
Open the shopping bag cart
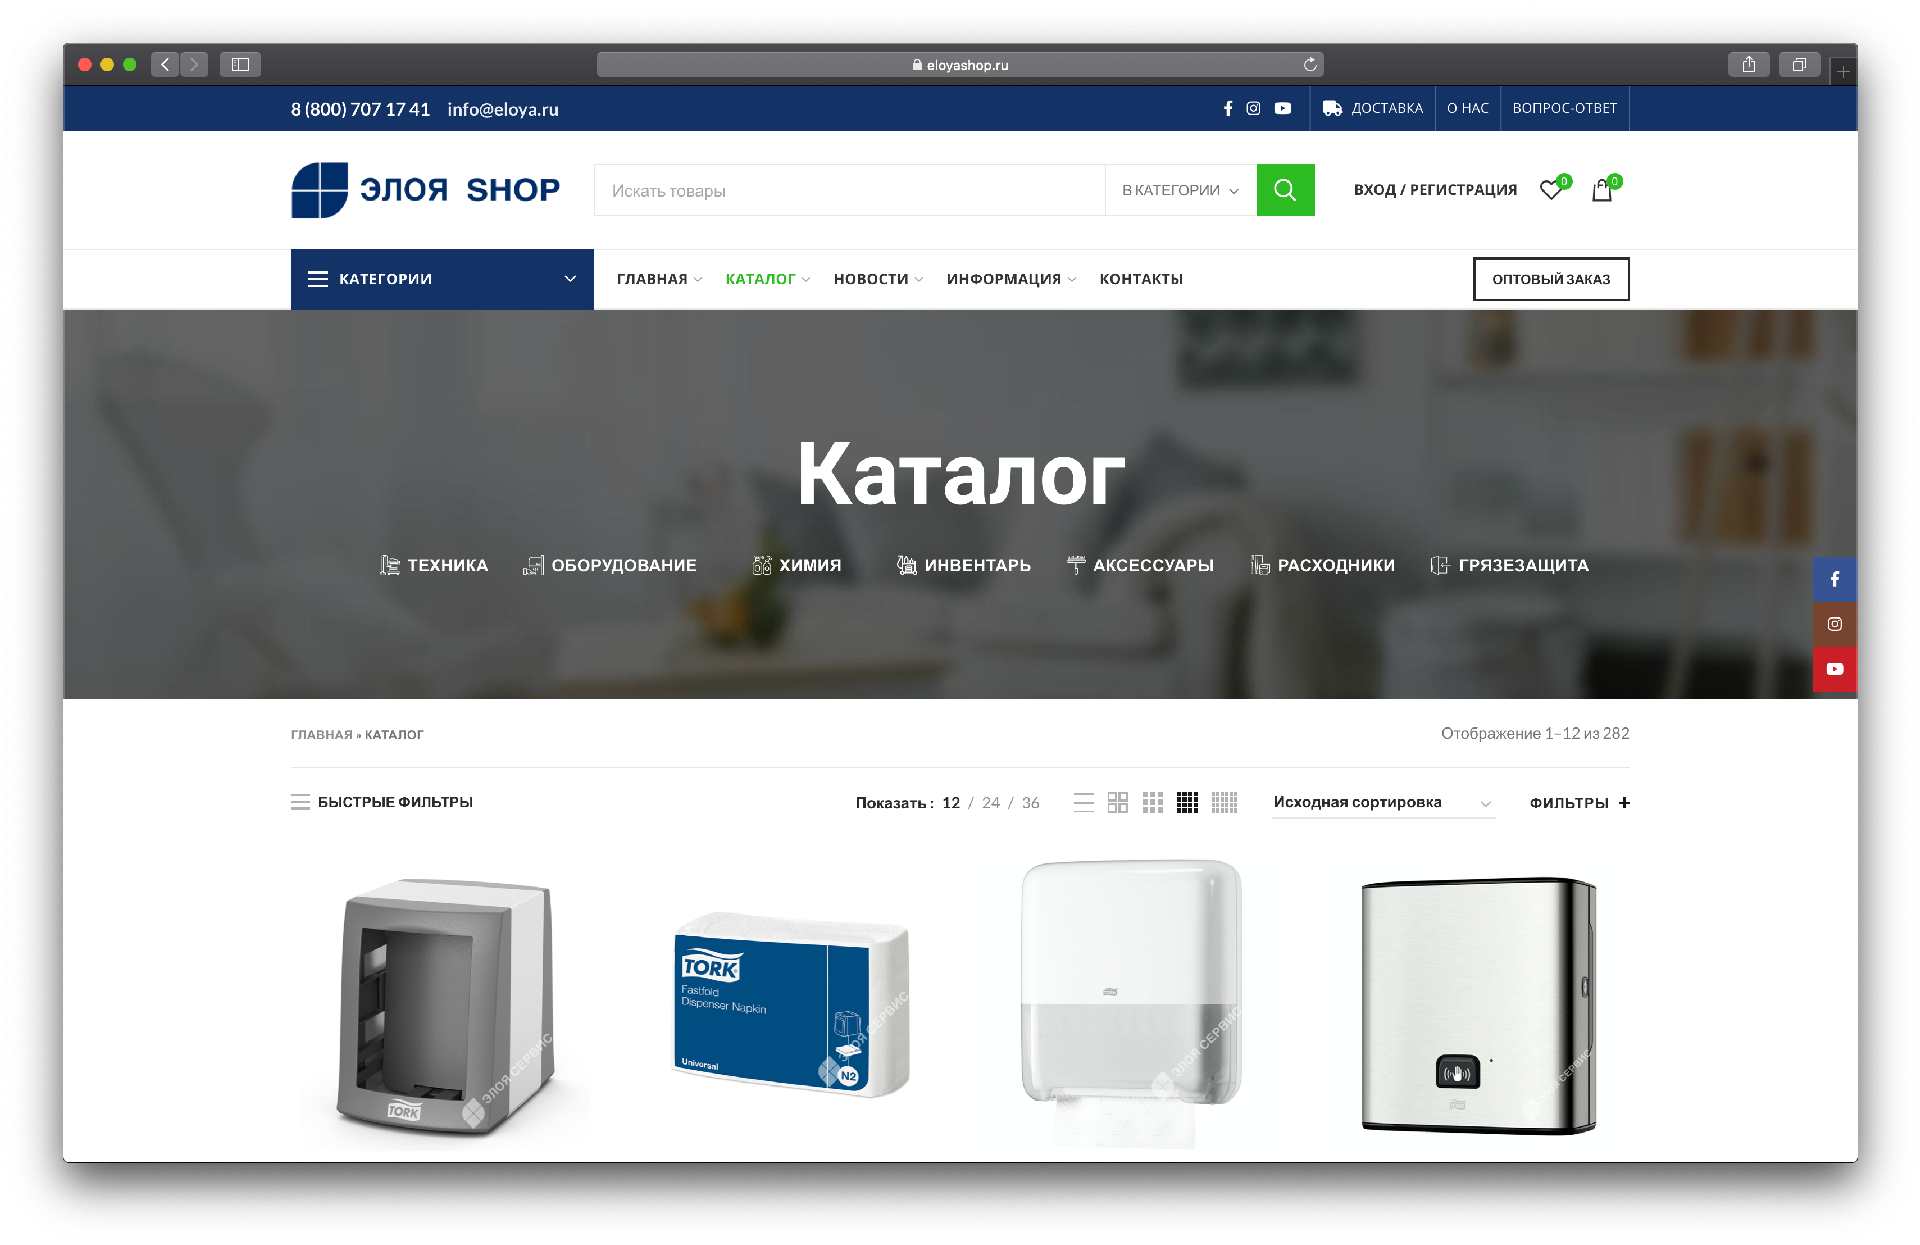pos(1602,190)
